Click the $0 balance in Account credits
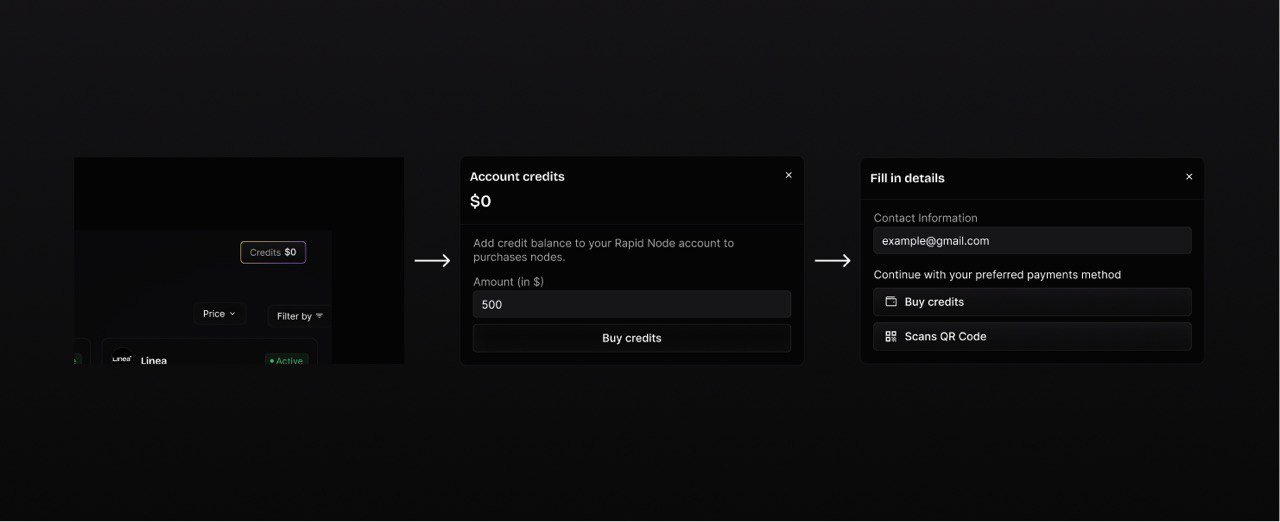Viewport: 1280px width, 522px height. click(x=481, y=201)
